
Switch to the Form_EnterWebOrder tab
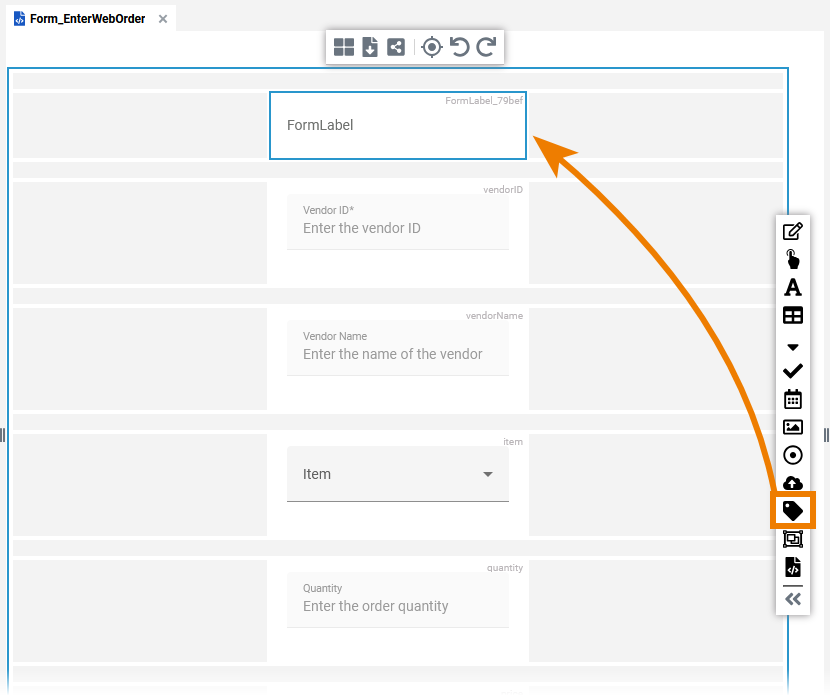(85, 19)
